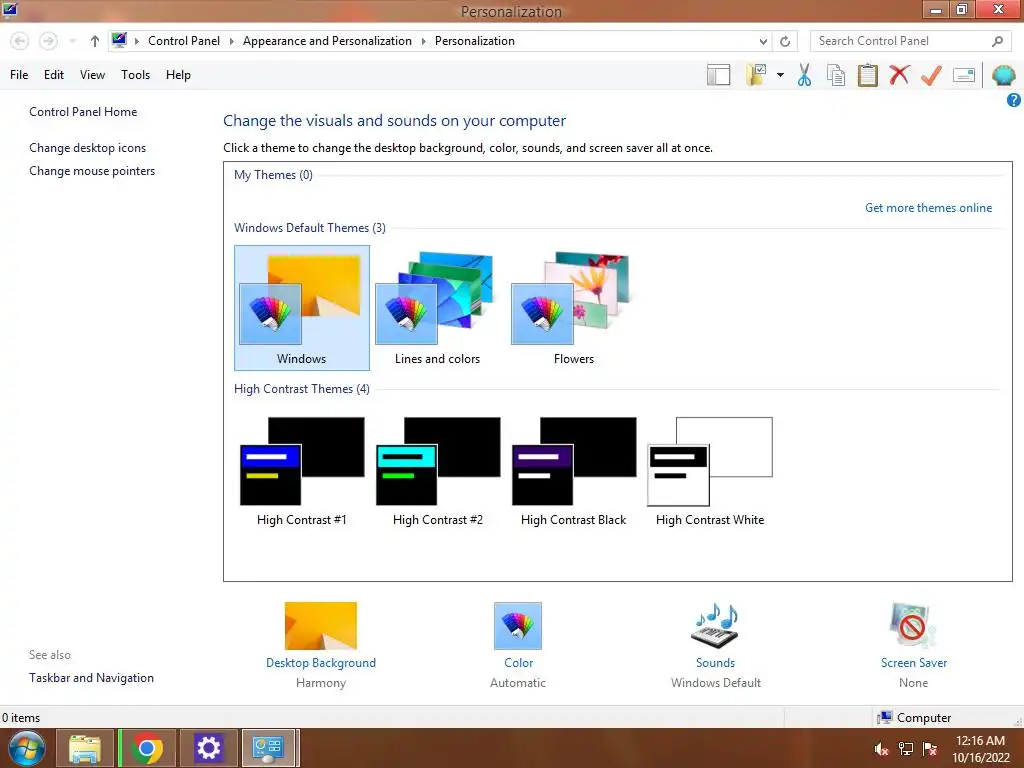The height and width of the screenshot is (768, 1024).
Task: Open Change mouse pointers link
Action: pos(92,170)
